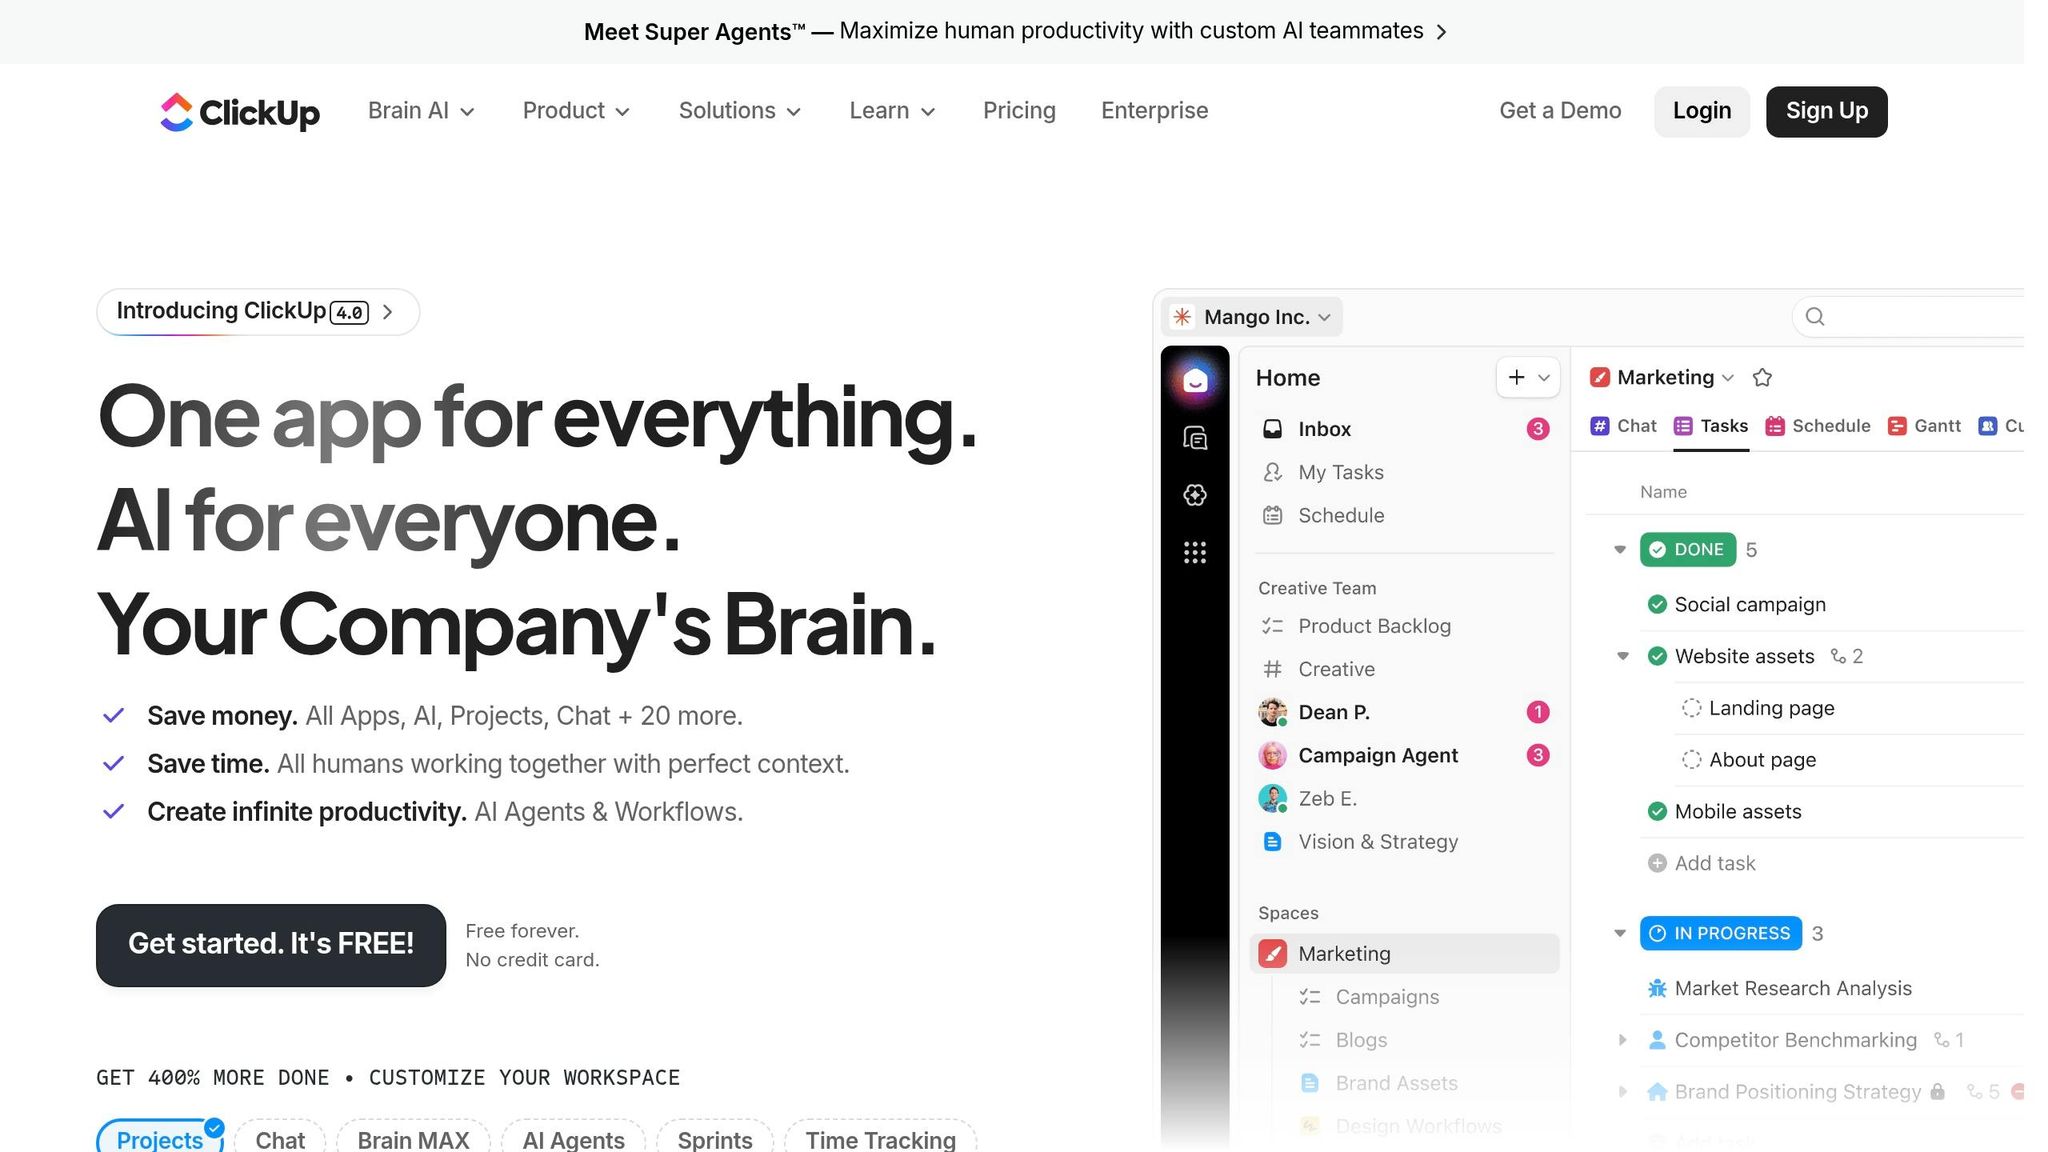This screenshot has width=2048, height=1152.
Task: Select the Projects feature pill
Action: tap(160, 1138)
